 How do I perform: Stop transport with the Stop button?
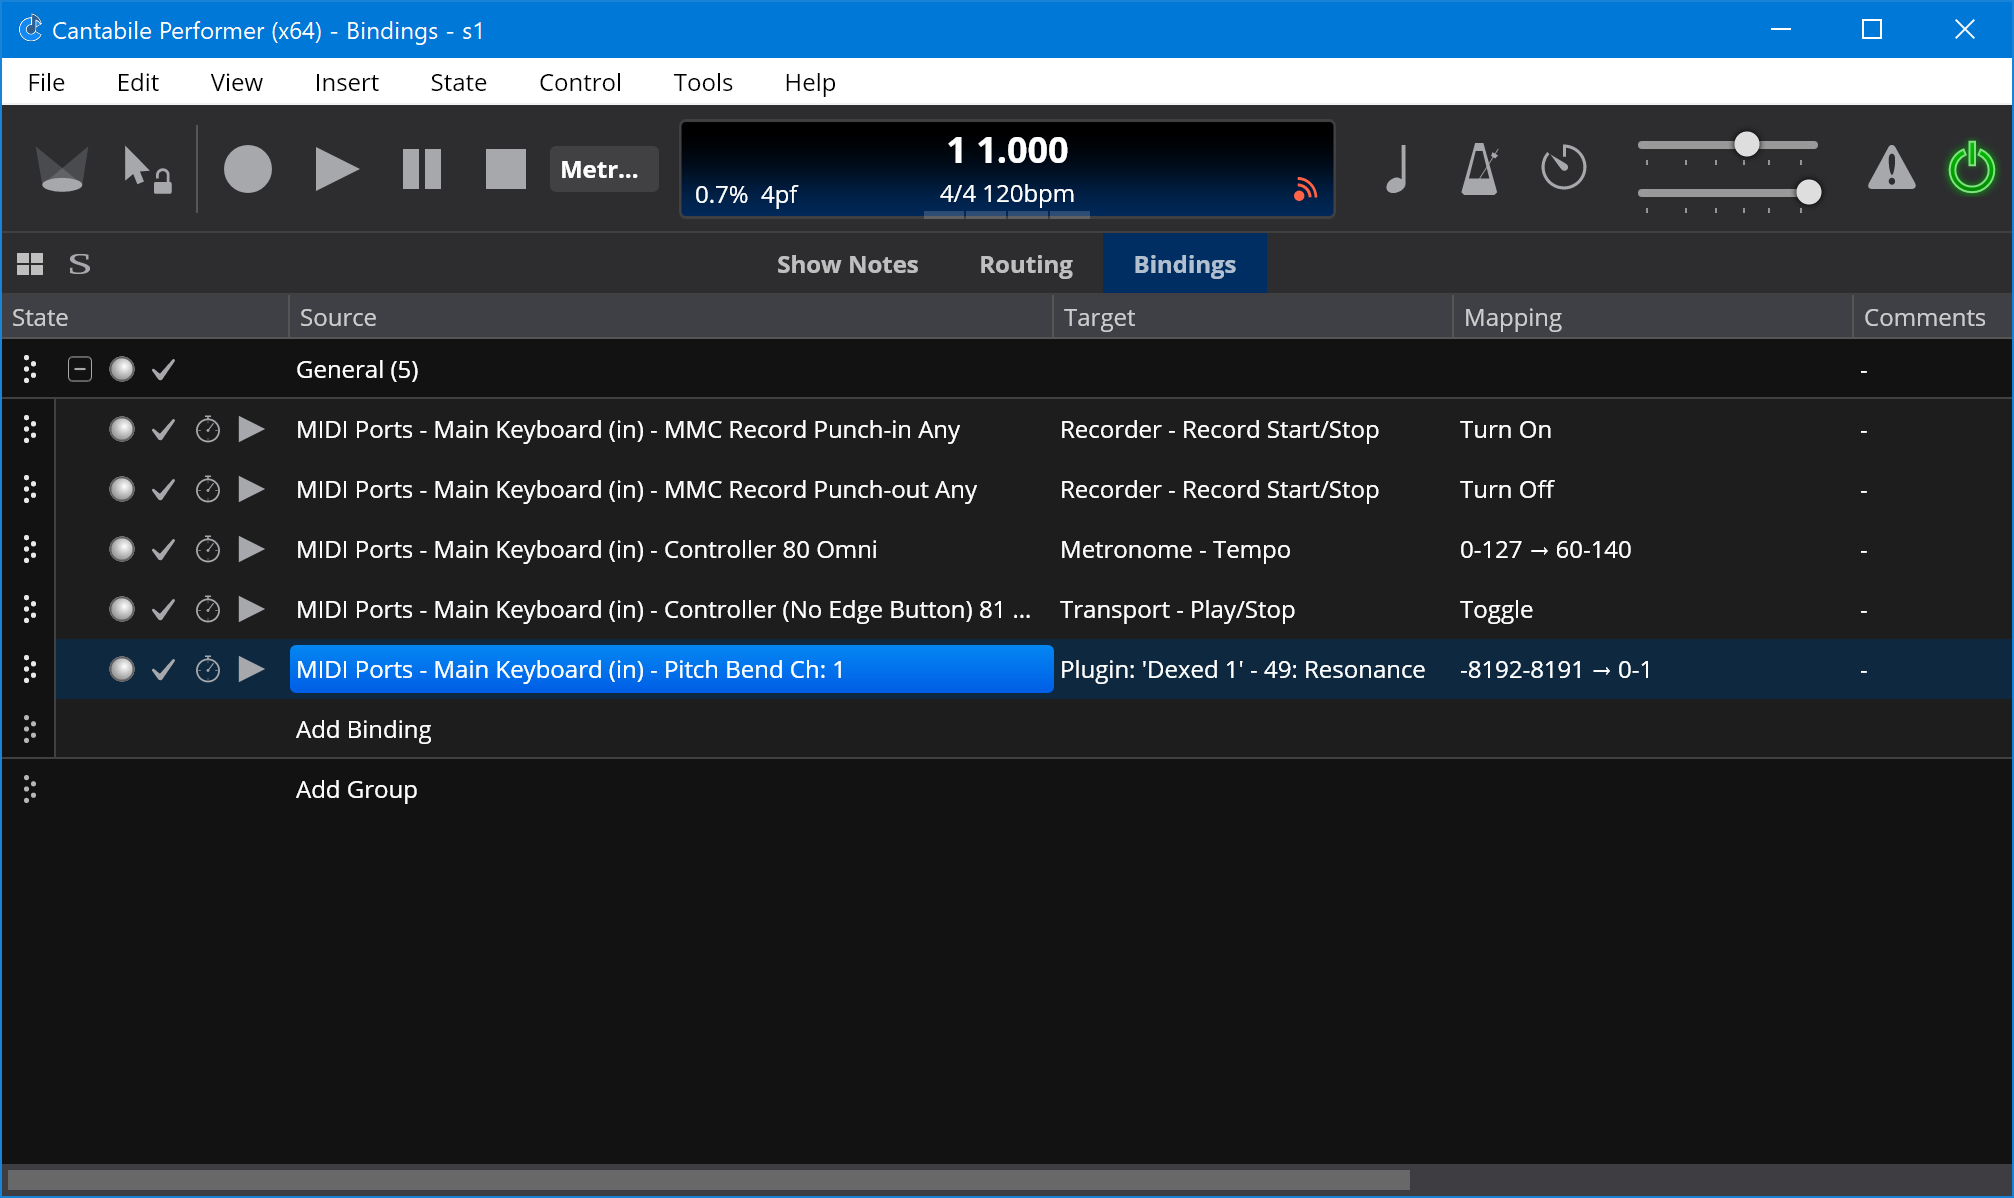coord(506,169)
